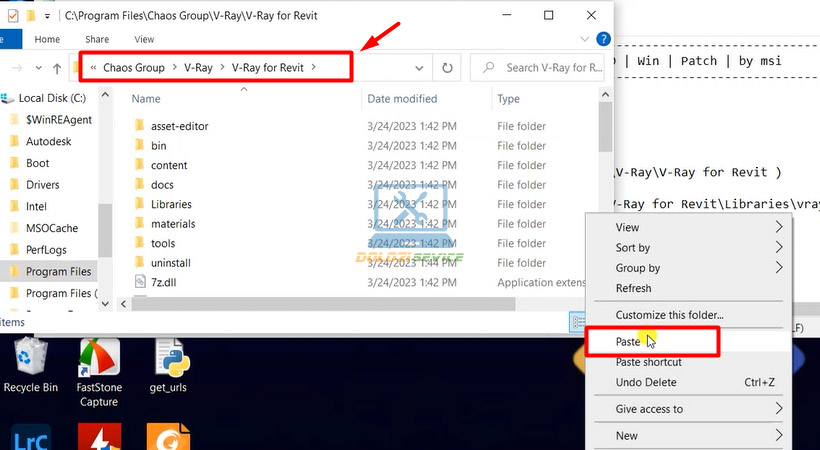This screenshot has height=450, width=820.
Task: Click the docs folder icon
Action: pyautogui.click(x=139, y=184)
